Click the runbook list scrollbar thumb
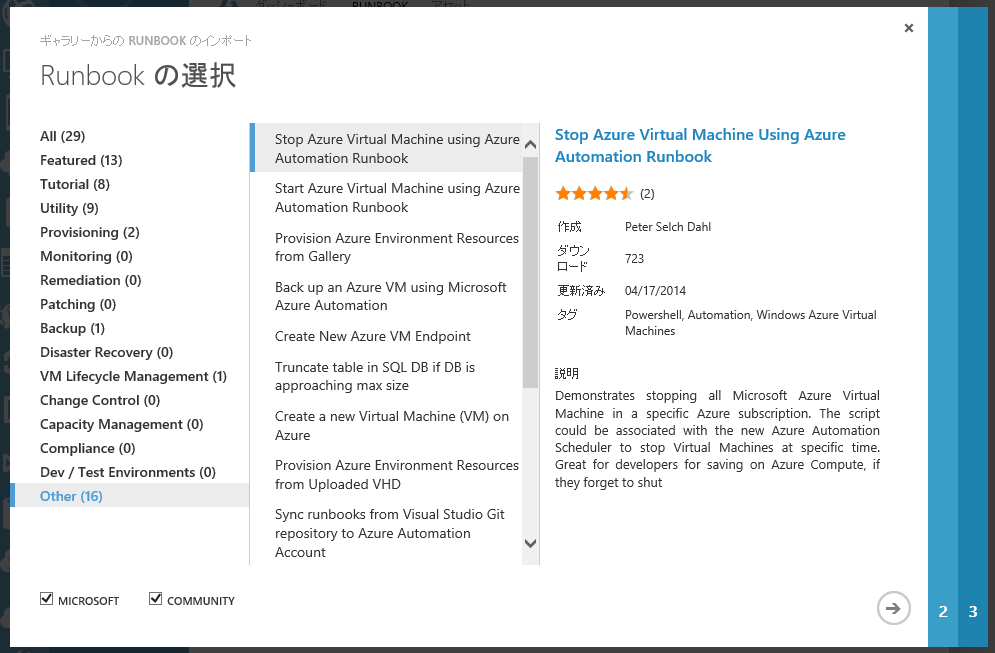 (530, 270)
